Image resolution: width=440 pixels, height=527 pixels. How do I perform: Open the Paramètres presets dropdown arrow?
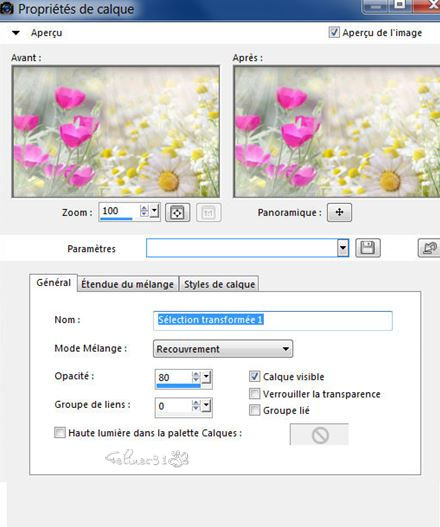click(343, 248)
